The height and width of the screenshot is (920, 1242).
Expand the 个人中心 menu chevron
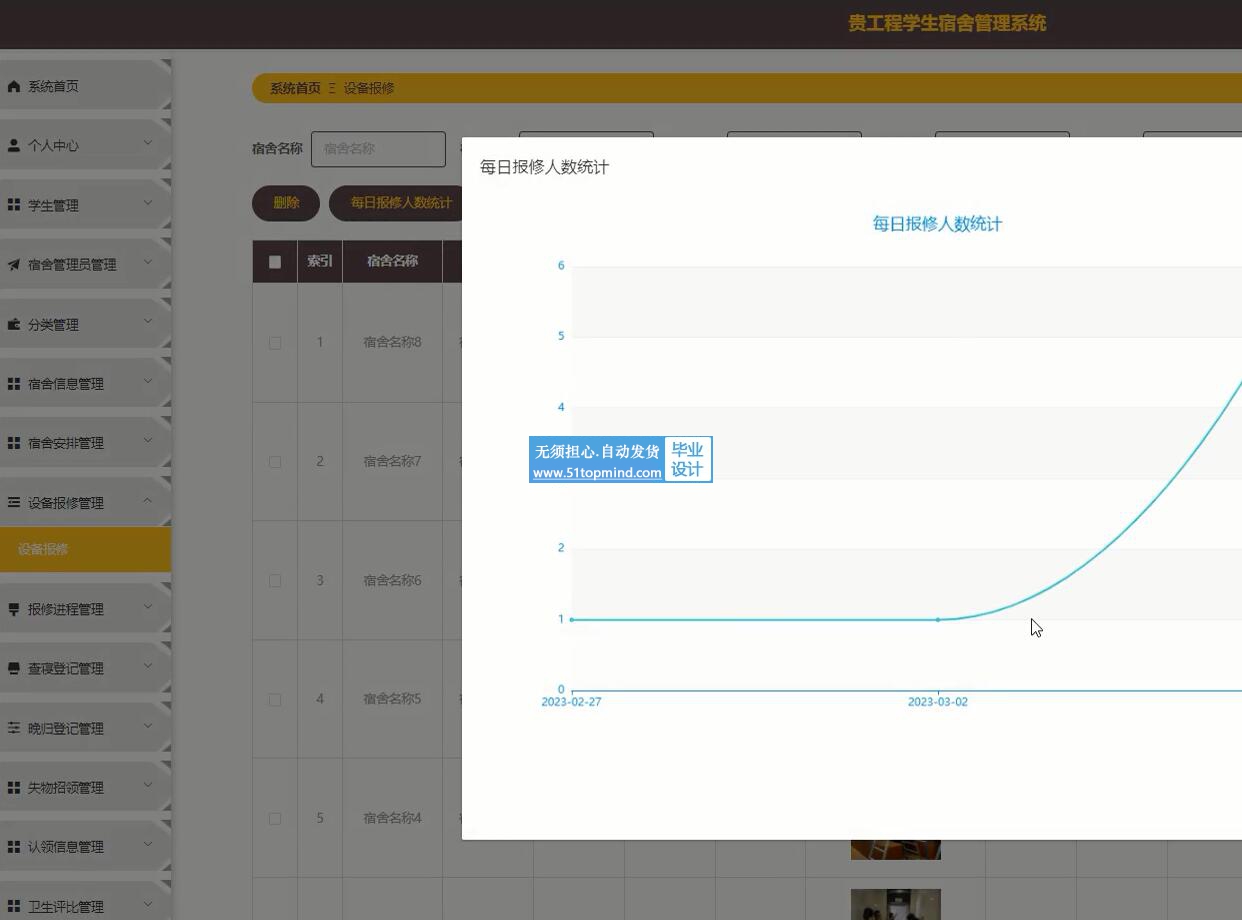point(148,143)
